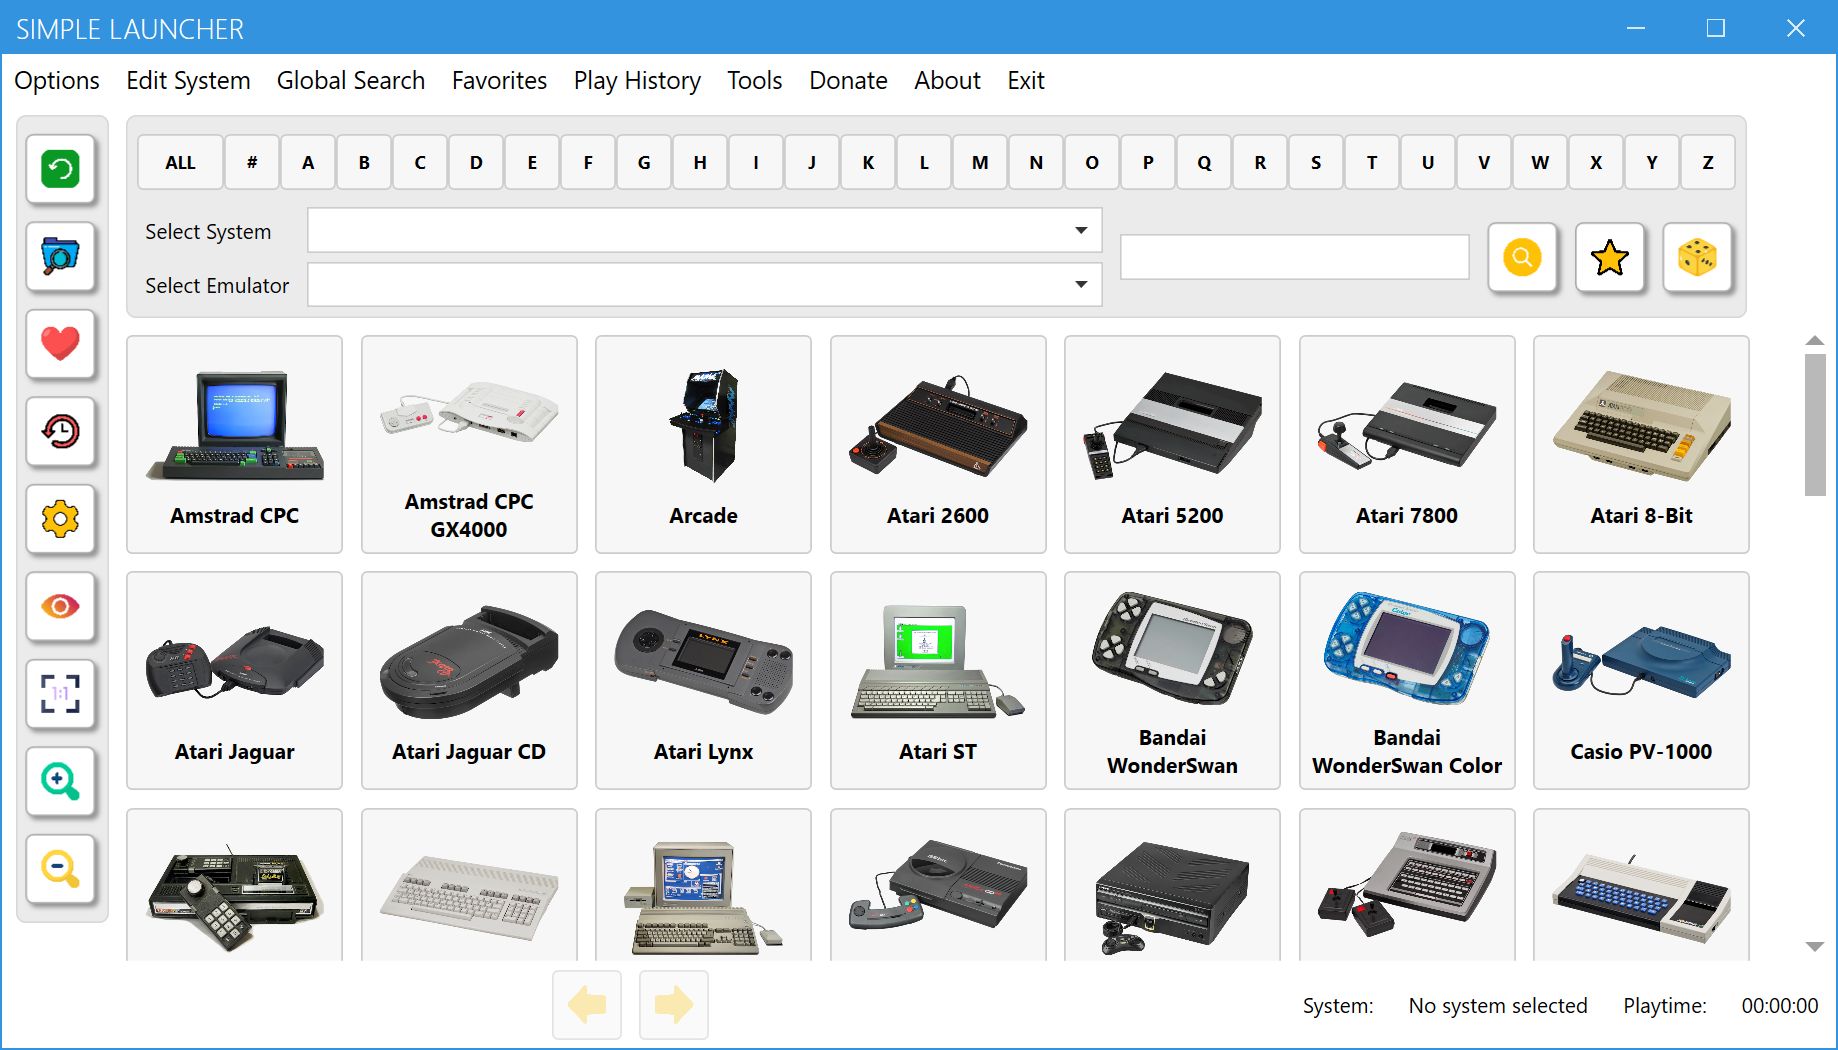1838x1050 pixels.
Task: Open Favorites using the heart sidebar icon
Action: [x=60, y=344]
